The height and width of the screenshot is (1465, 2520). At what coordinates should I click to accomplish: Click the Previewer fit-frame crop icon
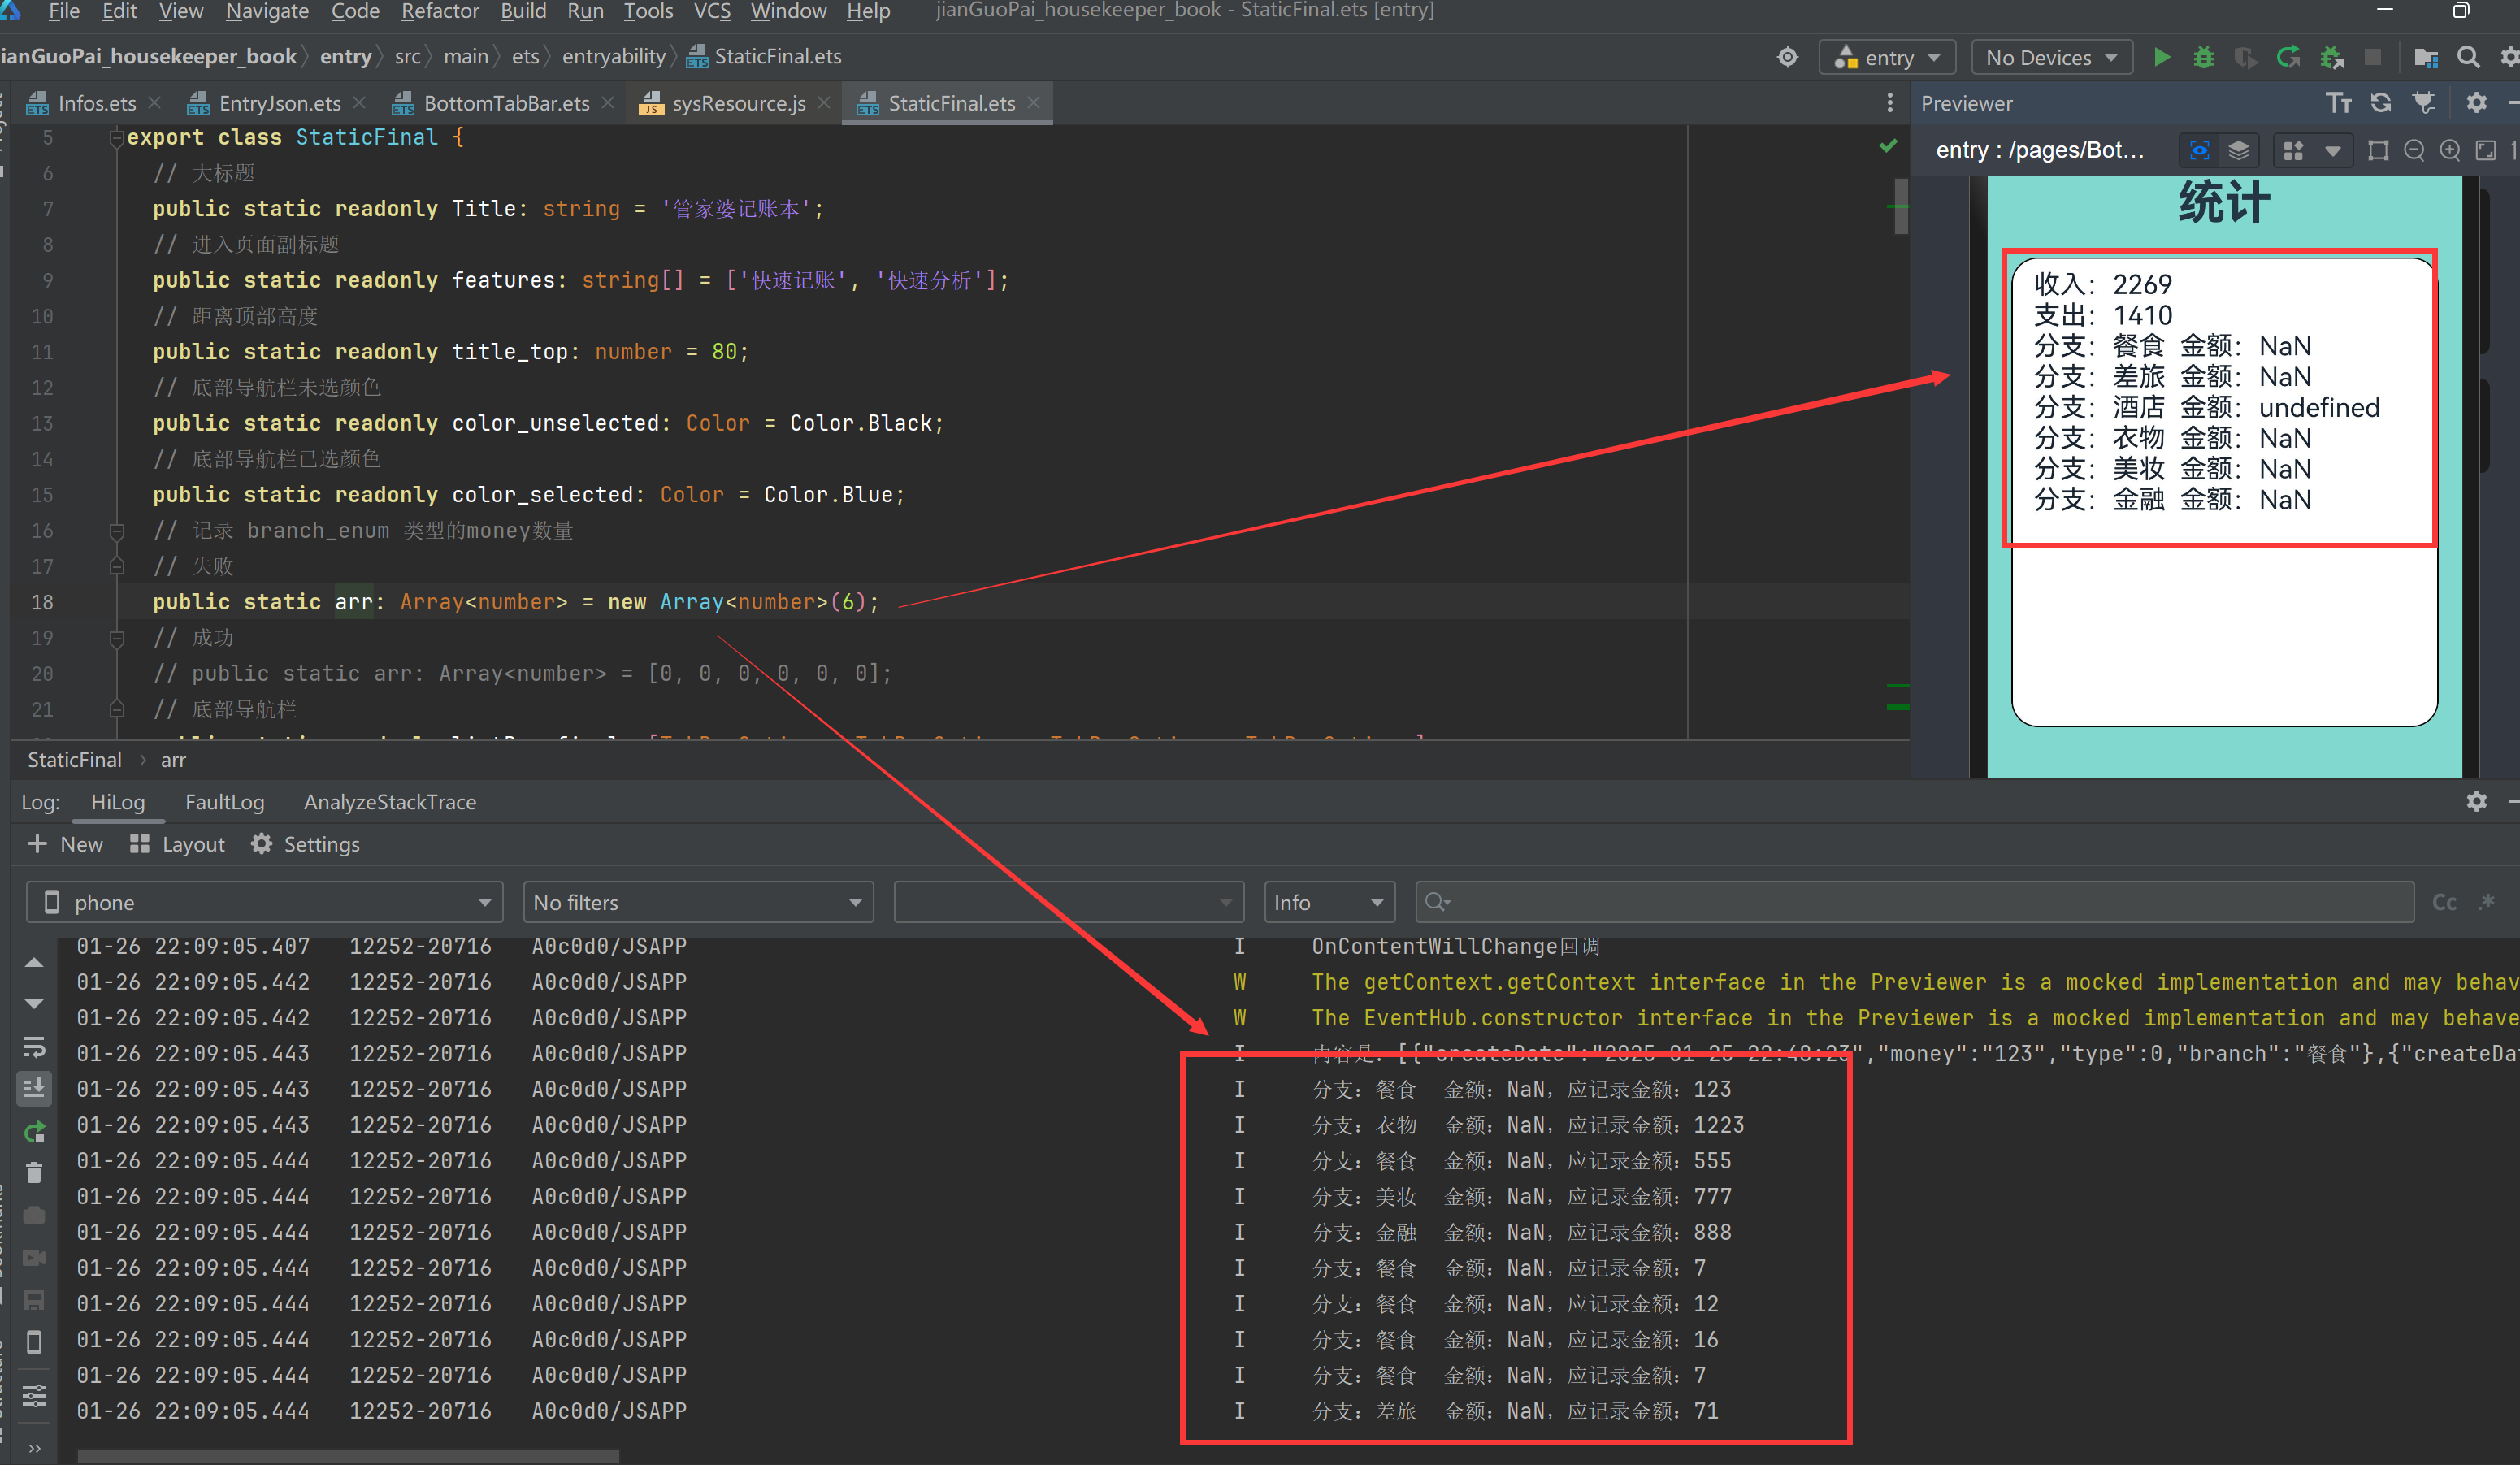pos(2378,150)
